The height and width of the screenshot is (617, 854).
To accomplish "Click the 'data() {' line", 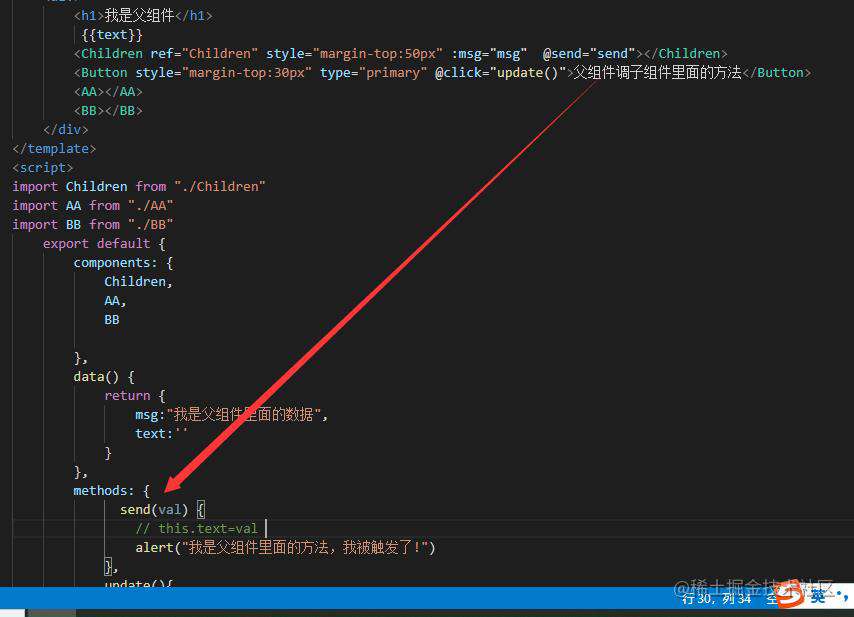I will (103, 377).
